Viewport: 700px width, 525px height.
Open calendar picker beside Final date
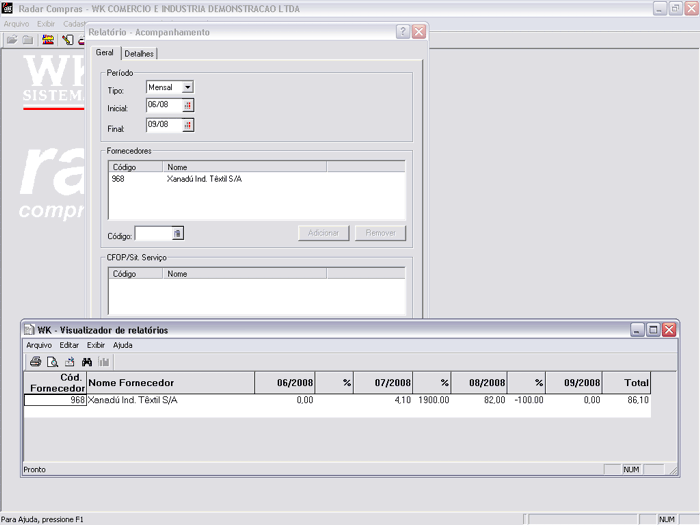point(187,126)
